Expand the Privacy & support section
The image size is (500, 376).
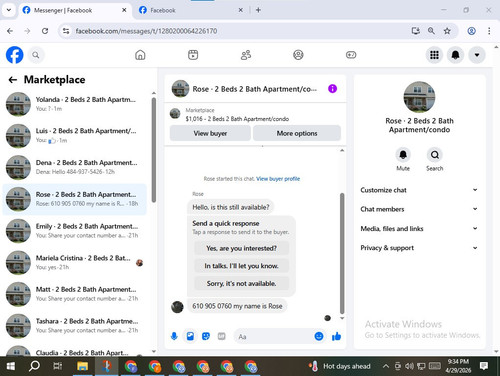tap(419, 248)
